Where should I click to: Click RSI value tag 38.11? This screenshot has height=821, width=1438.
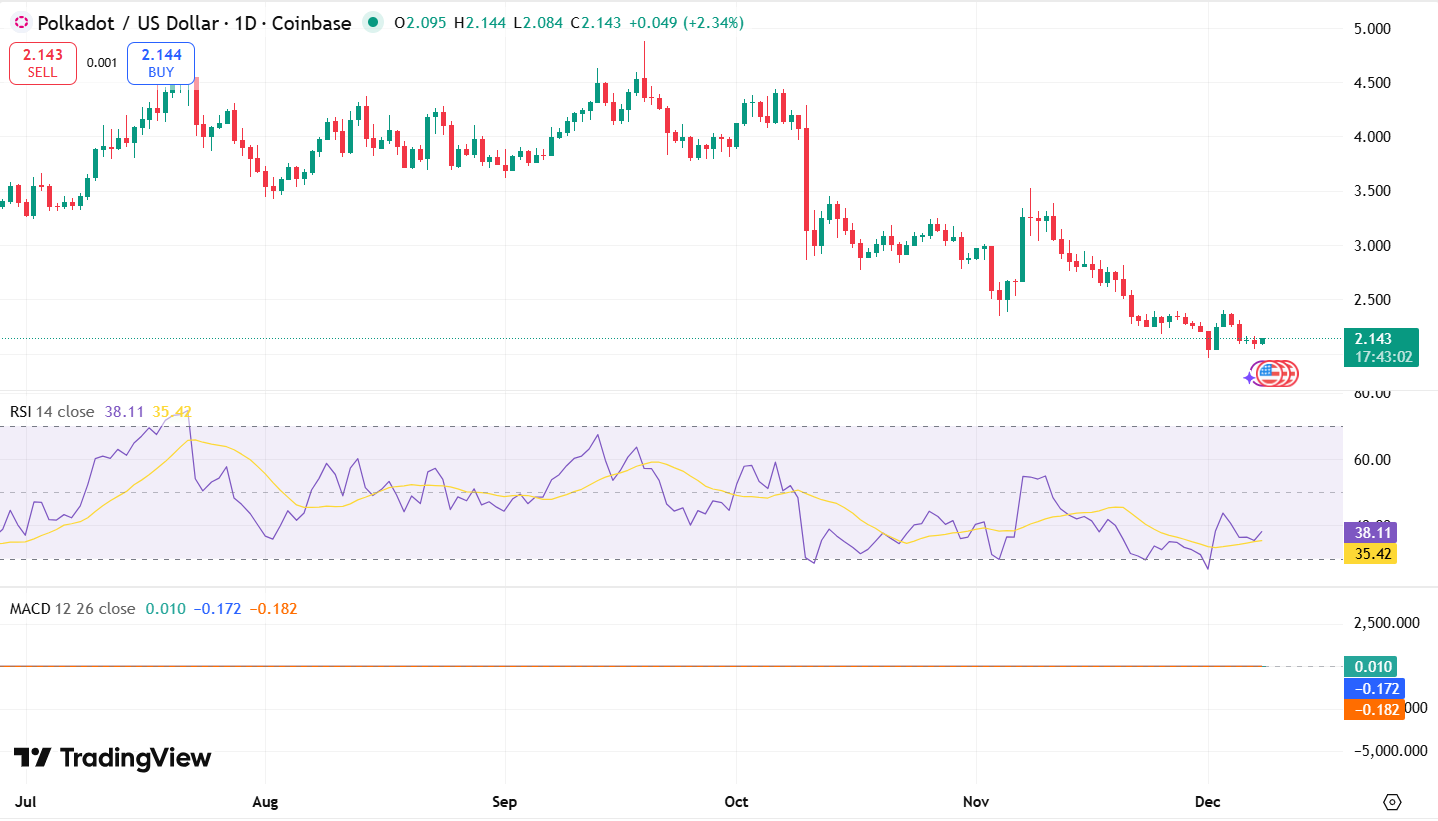pos(1369,533)
